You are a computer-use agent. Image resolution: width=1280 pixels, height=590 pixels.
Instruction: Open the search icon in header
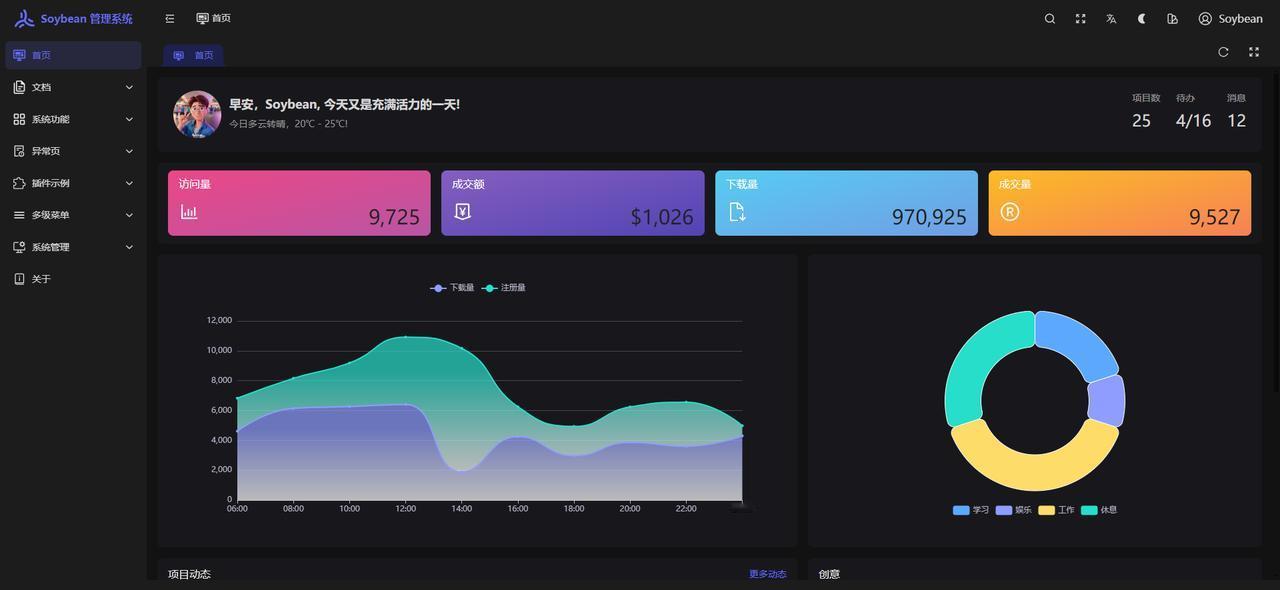pos(1050,19)
